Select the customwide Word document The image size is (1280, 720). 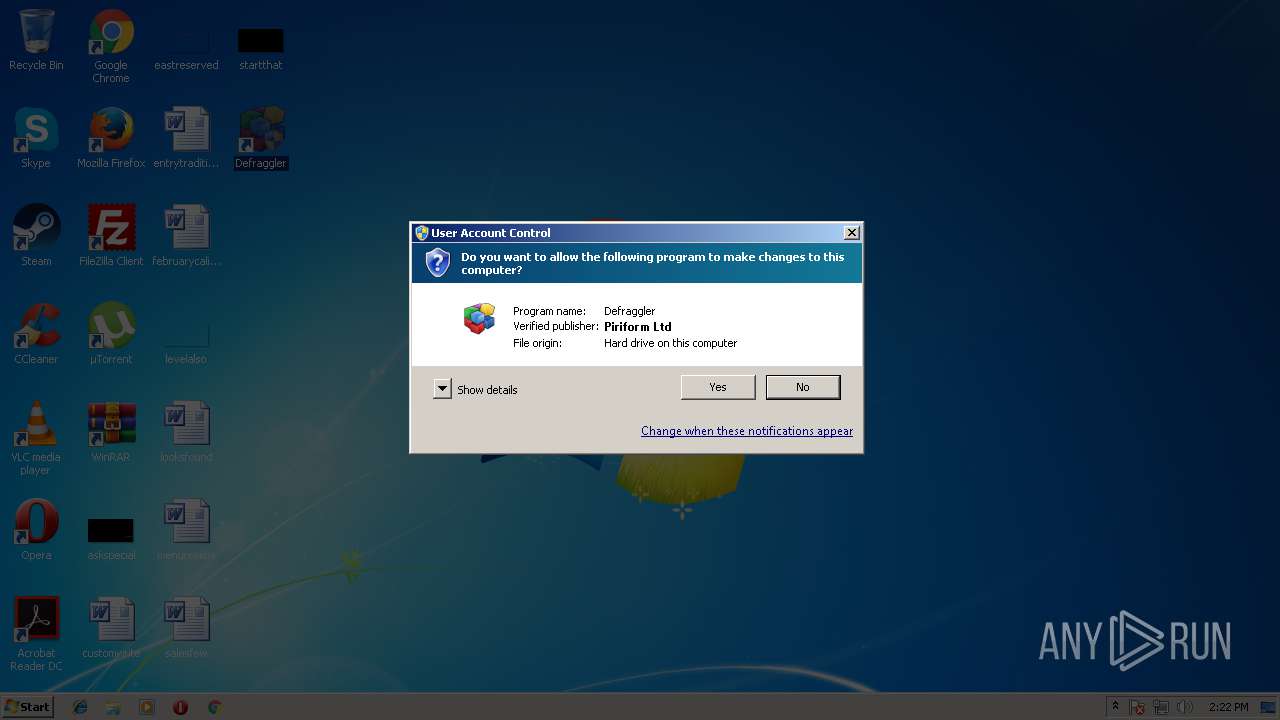[x=111, y=628]
